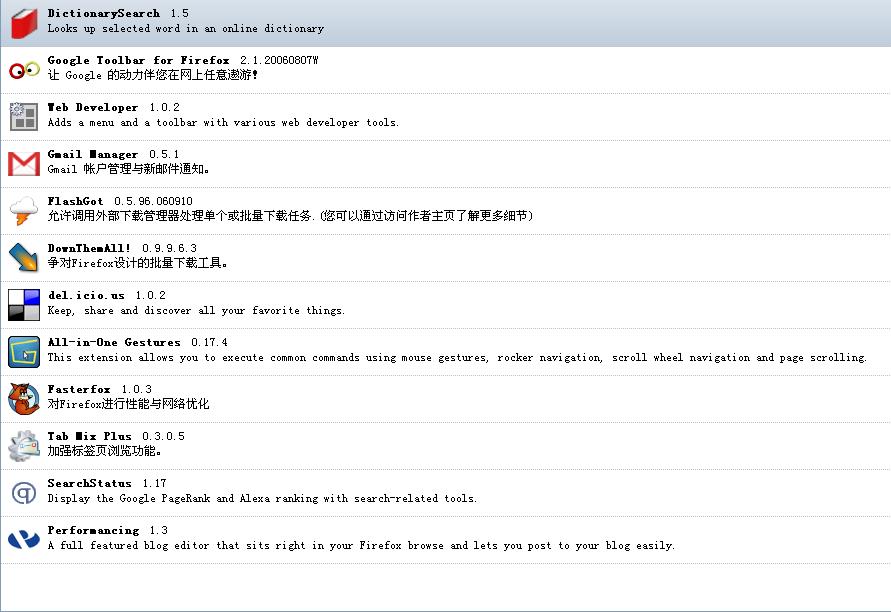This screenshot has height=612, width=891.
Task: Click DownThemAll's Chinese description about Firefox batch downloads
Action: pos(138,263)
